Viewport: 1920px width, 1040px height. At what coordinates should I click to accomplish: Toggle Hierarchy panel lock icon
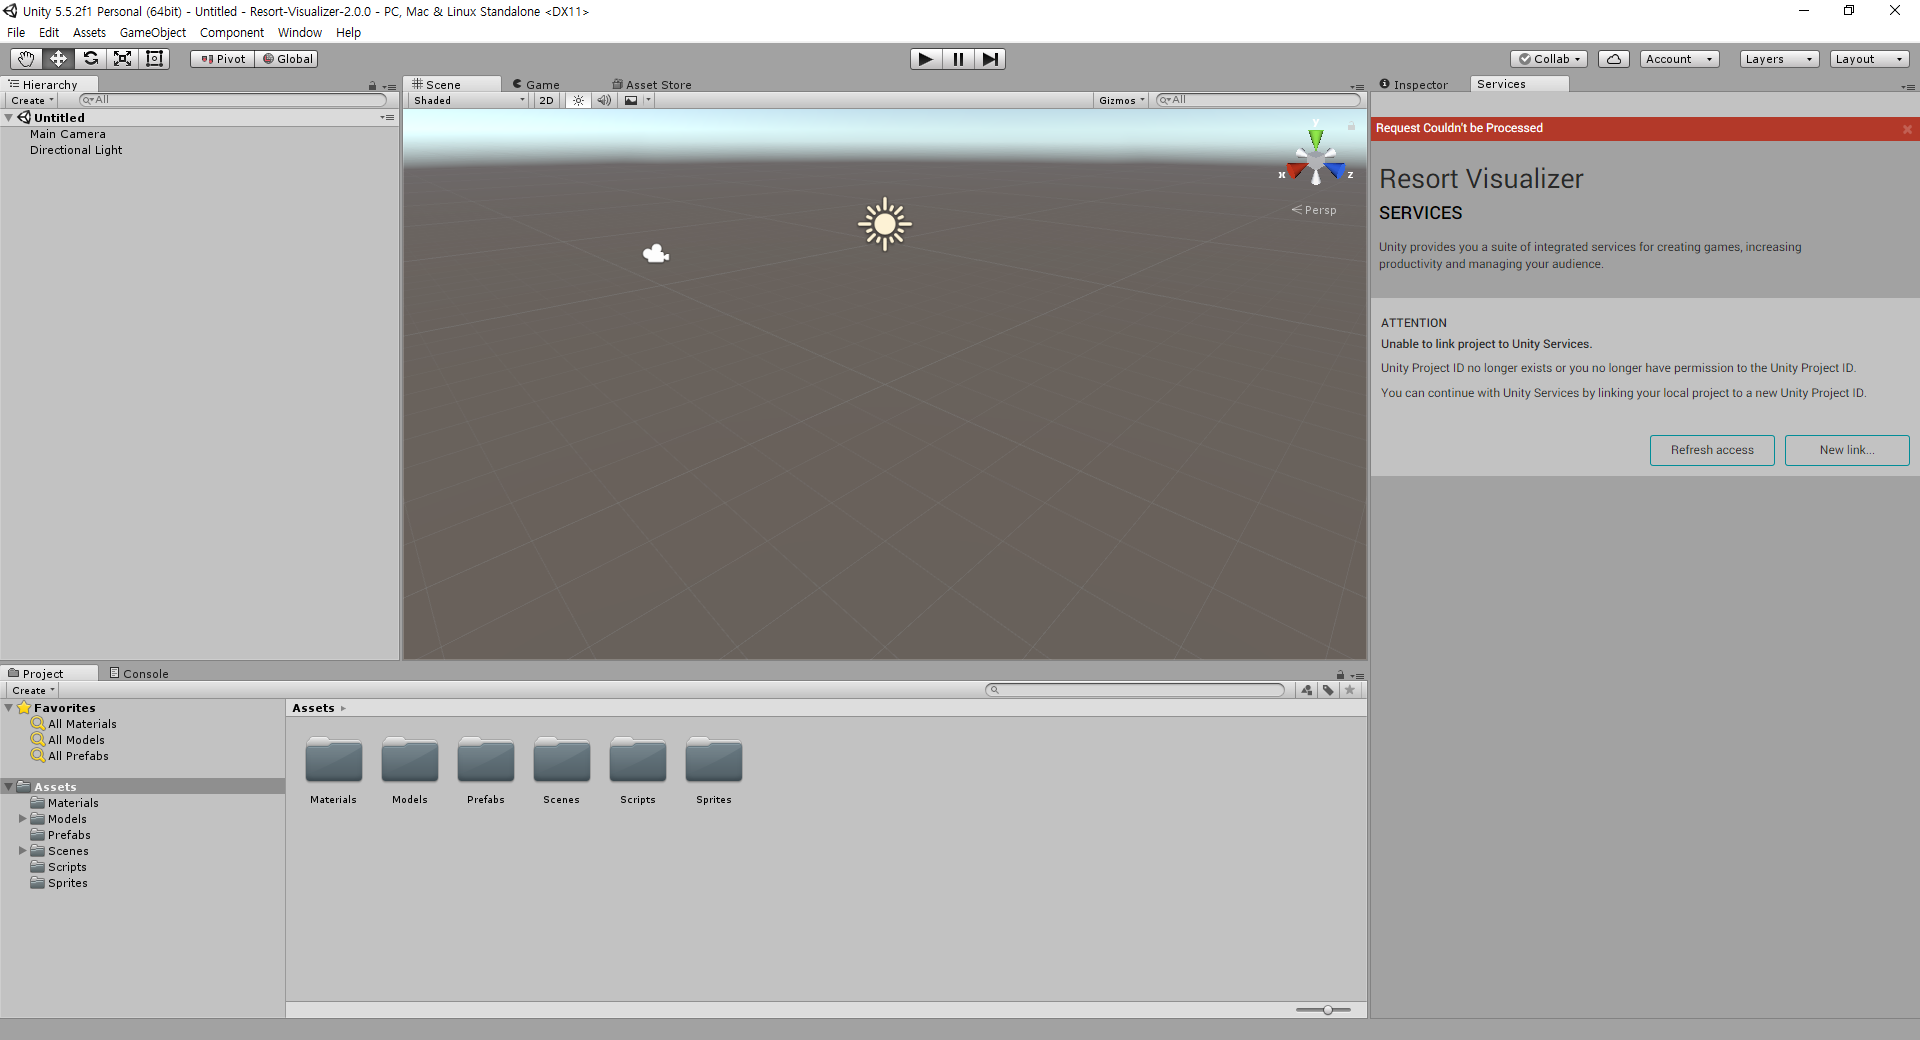tap(372, 86)
